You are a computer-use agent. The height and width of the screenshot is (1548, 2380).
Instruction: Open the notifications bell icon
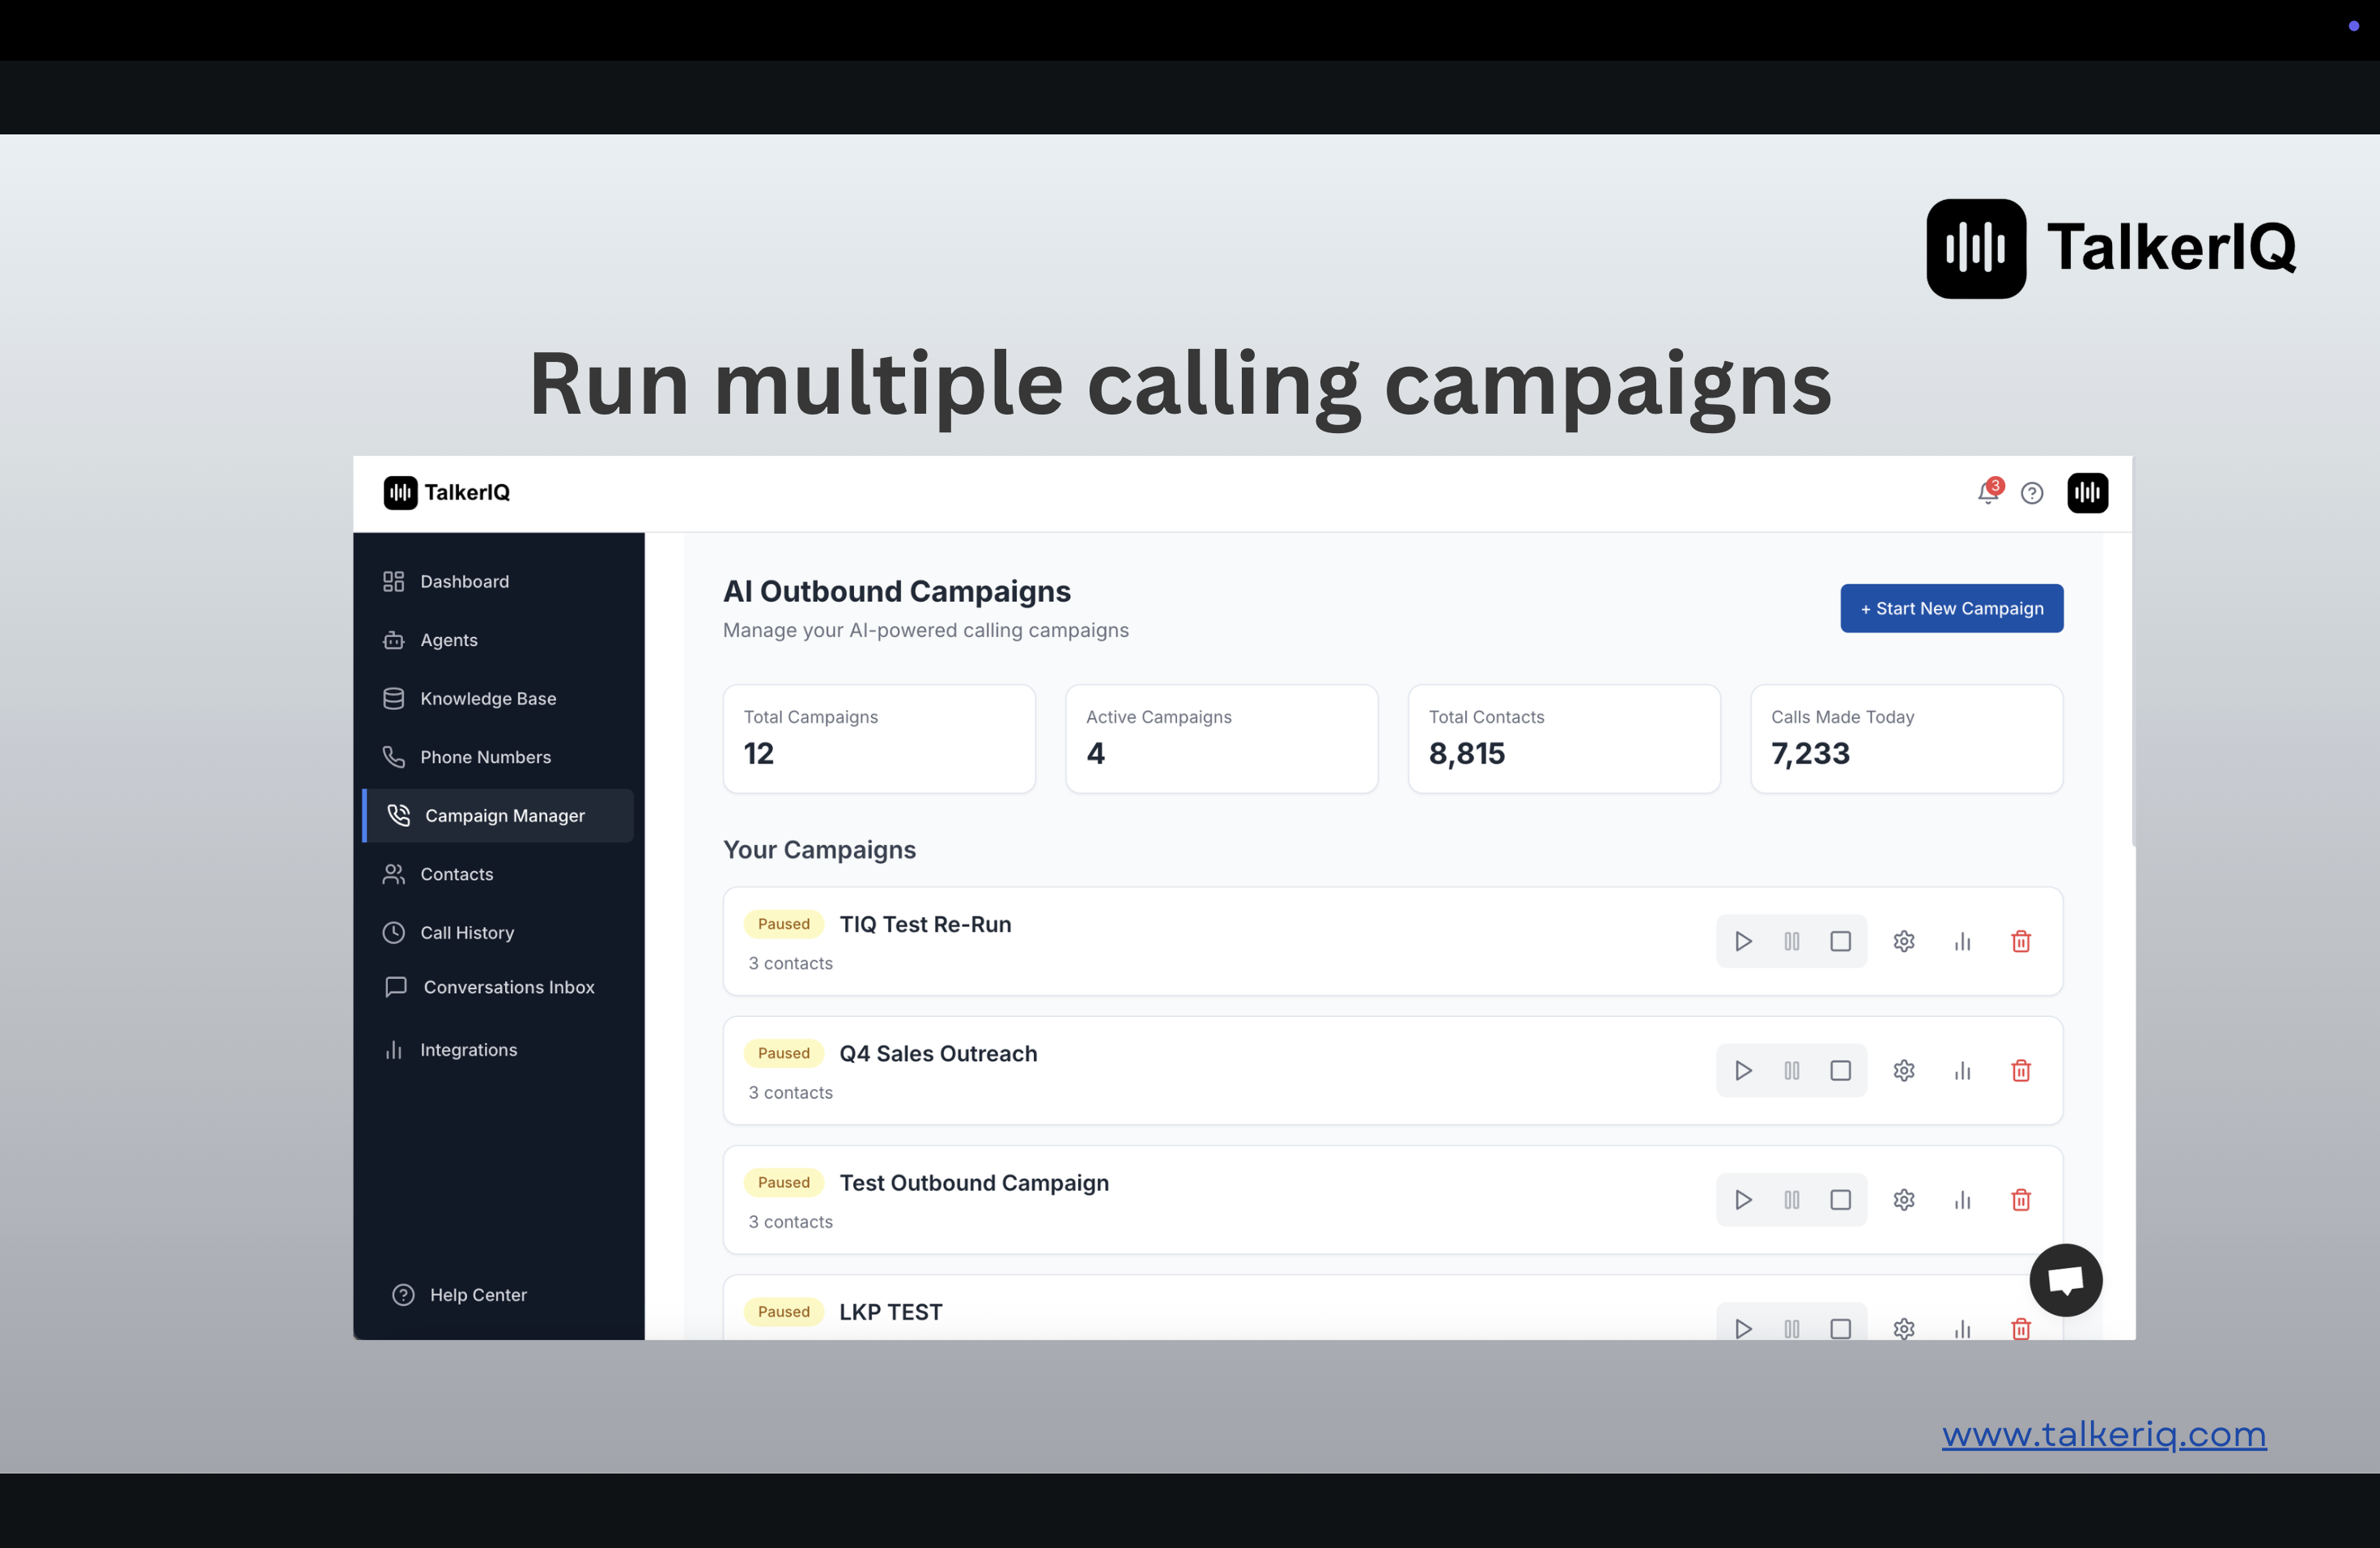(x=1987, y=493)
